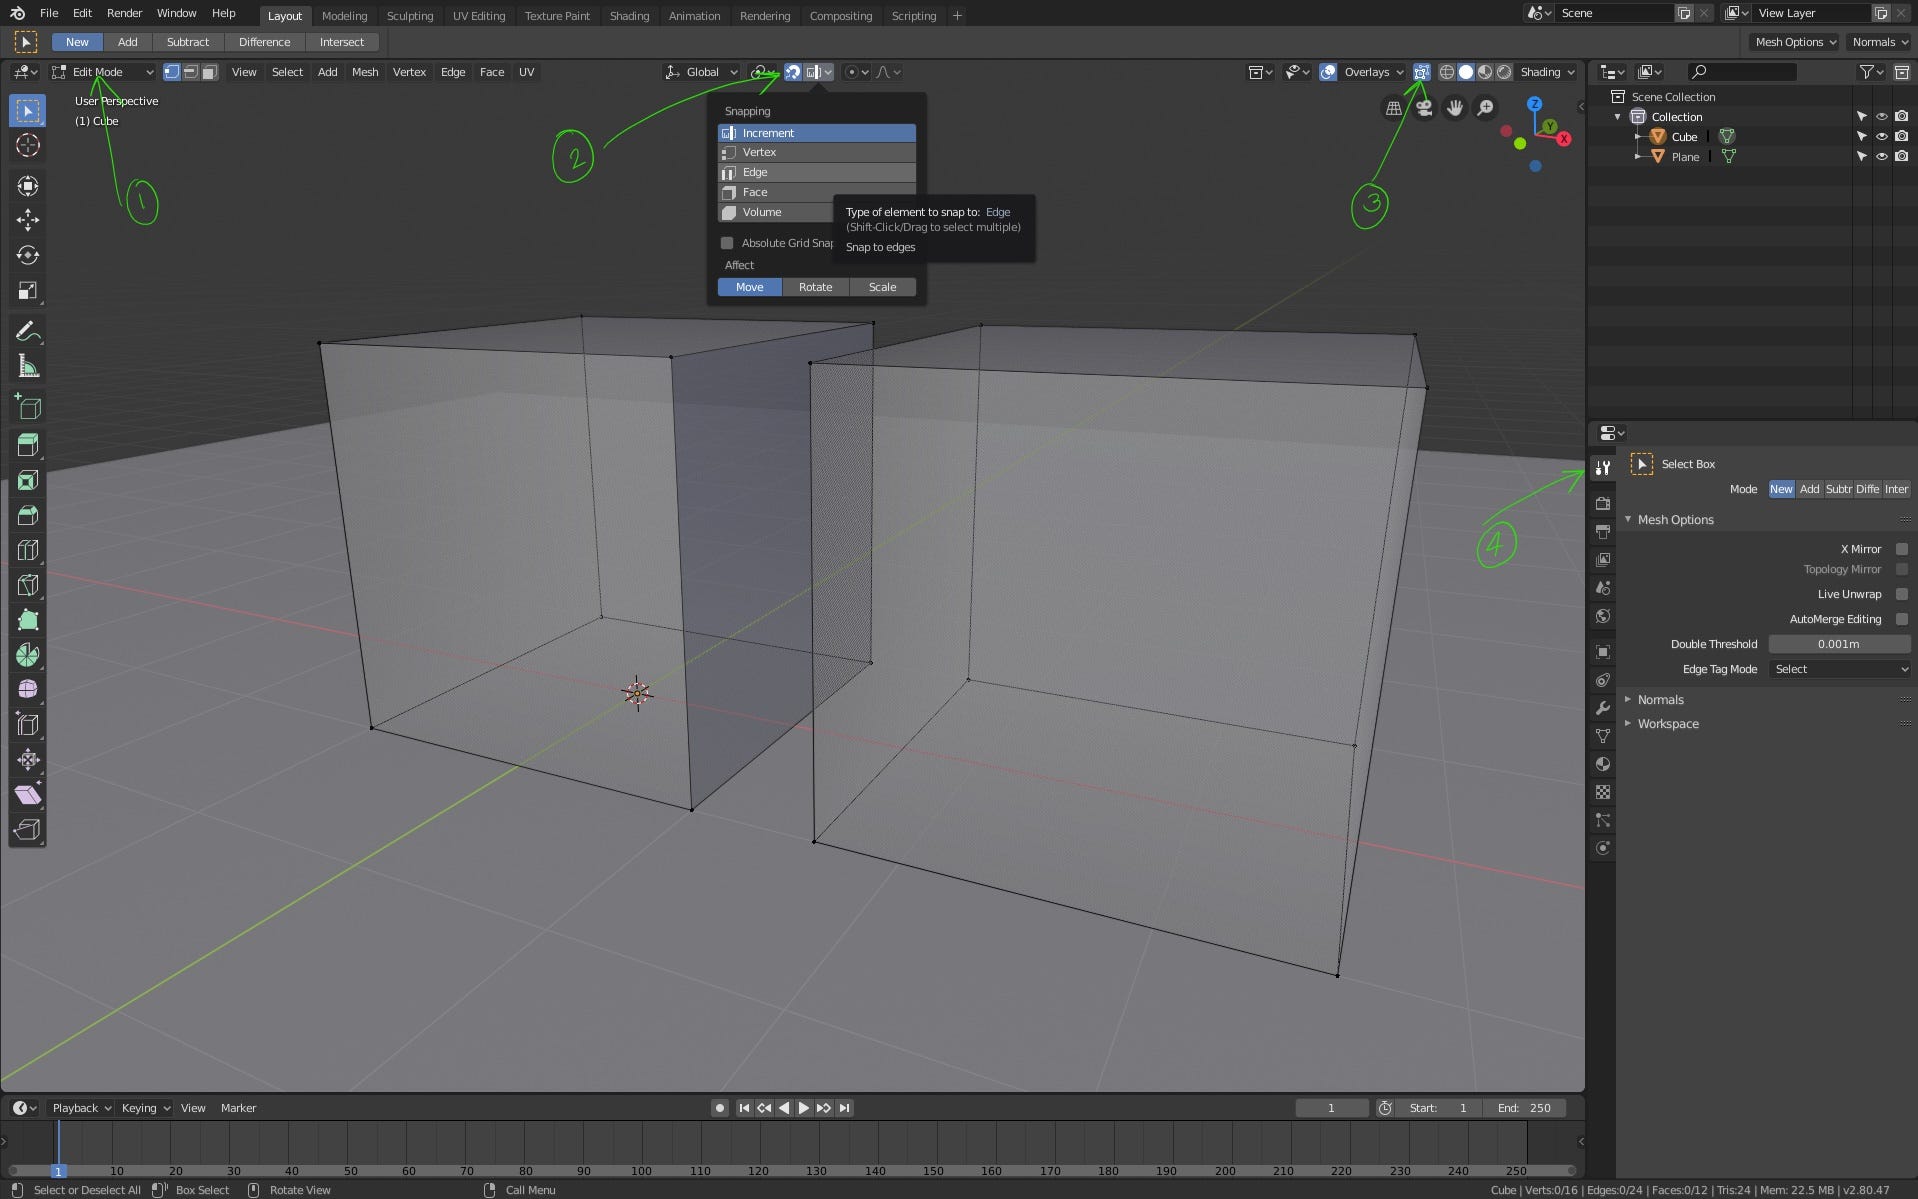Choose the Rotate tool in toolbar
The width and height of the screenshot is (1918, 1199).
tap(27, 255)
